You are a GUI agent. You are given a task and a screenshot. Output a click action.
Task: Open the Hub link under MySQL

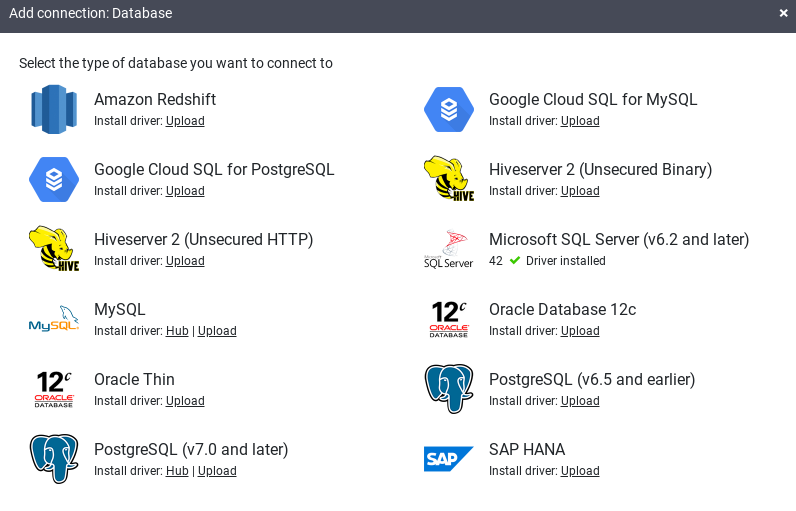177,331
